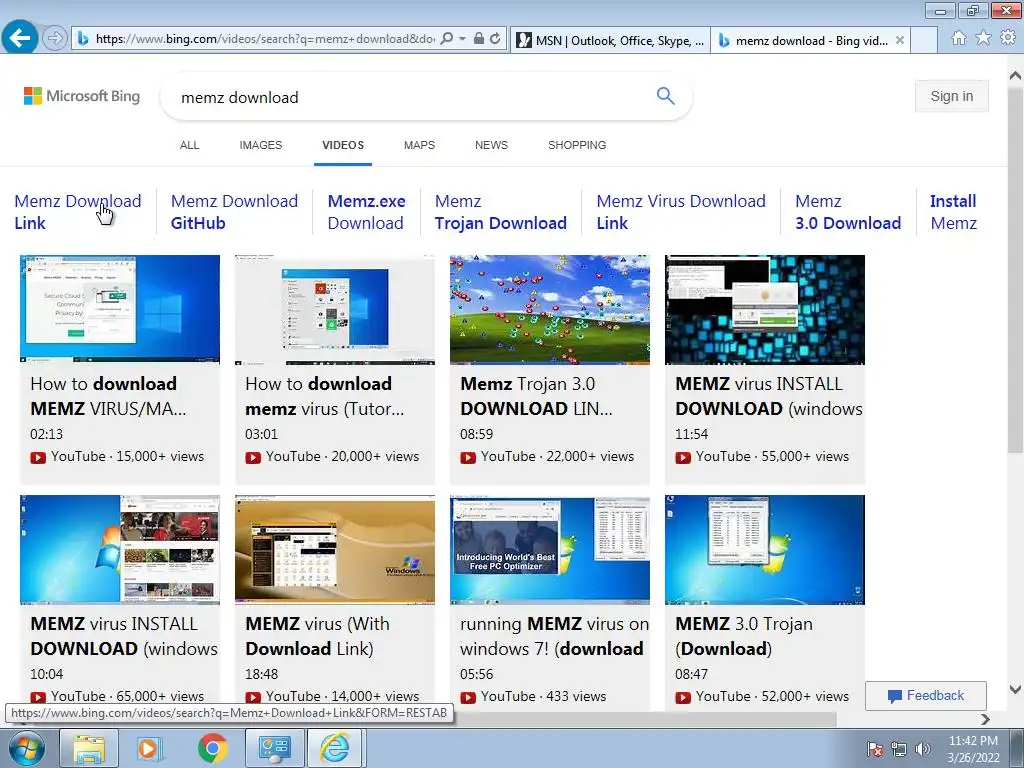This screenshot has height=768, width=1024.
Task: Click the horizontal scroll right arrow
Action: coord(985,719)
